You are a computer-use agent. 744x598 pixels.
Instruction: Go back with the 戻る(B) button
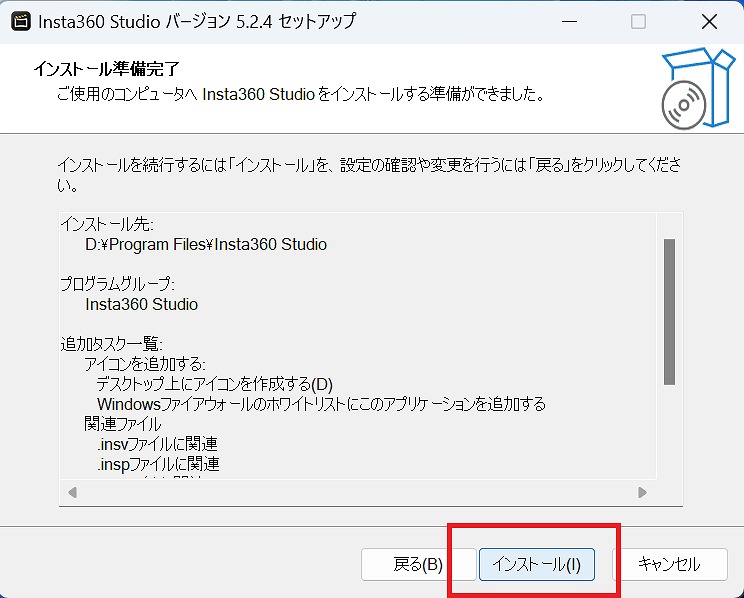pos(418,564)
